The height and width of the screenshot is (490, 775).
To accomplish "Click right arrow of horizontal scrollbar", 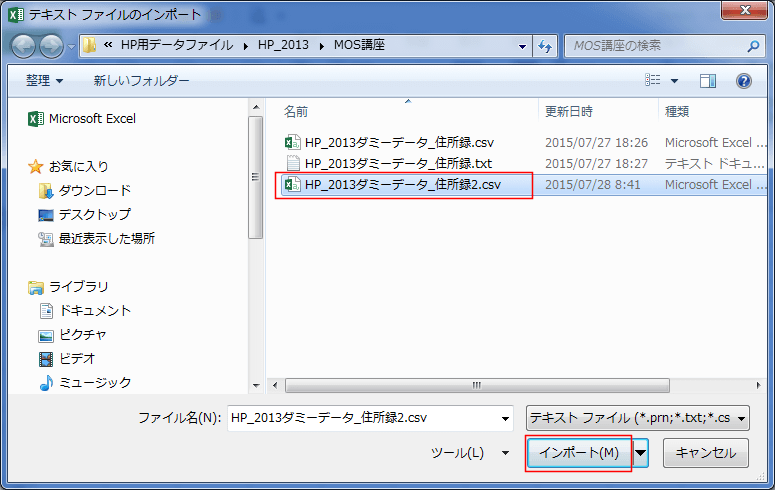I will point(759,385).
